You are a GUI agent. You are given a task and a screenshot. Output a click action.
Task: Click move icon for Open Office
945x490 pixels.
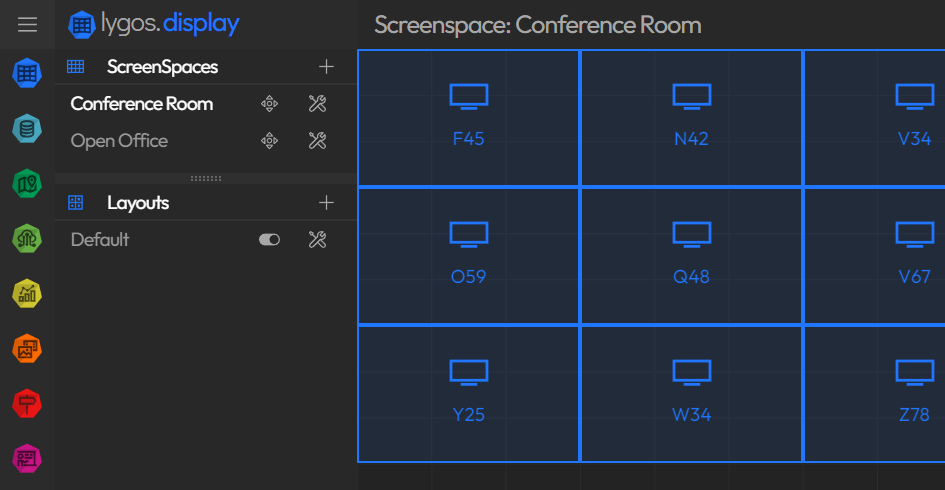click(x=269, y=141)
